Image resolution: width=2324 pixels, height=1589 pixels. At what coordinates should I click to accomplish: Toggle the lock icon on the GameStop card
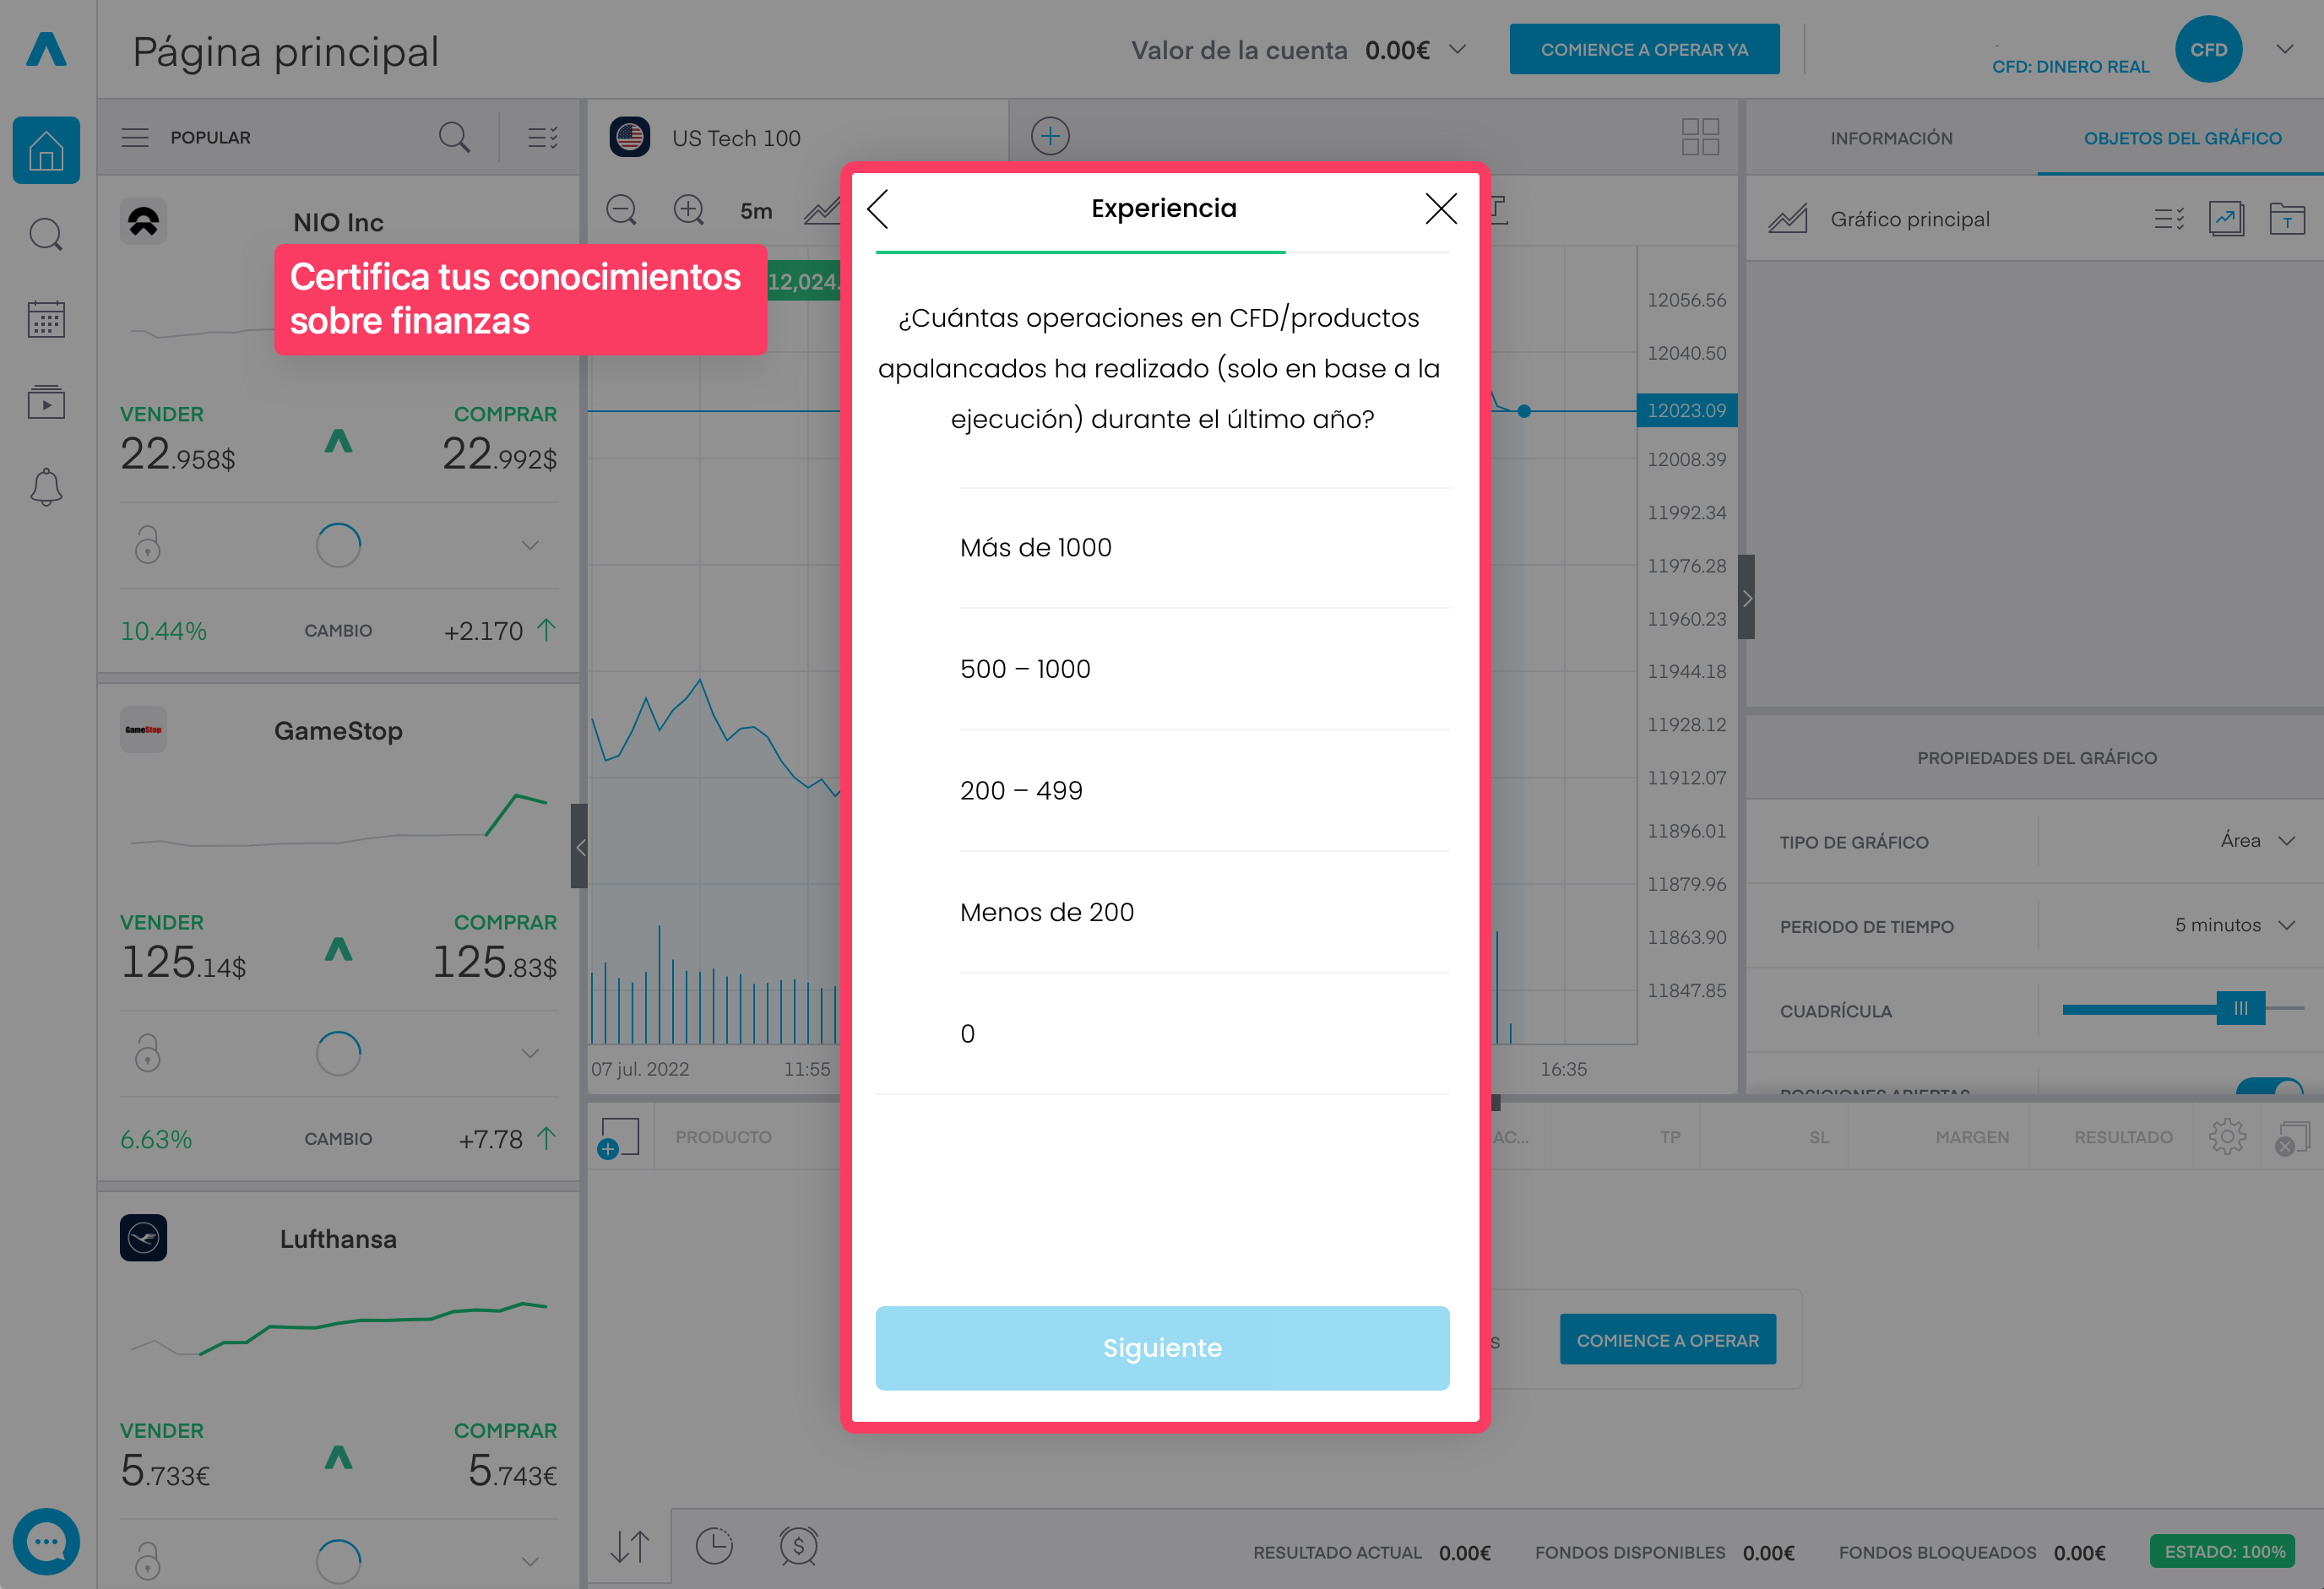point(148,1053)
